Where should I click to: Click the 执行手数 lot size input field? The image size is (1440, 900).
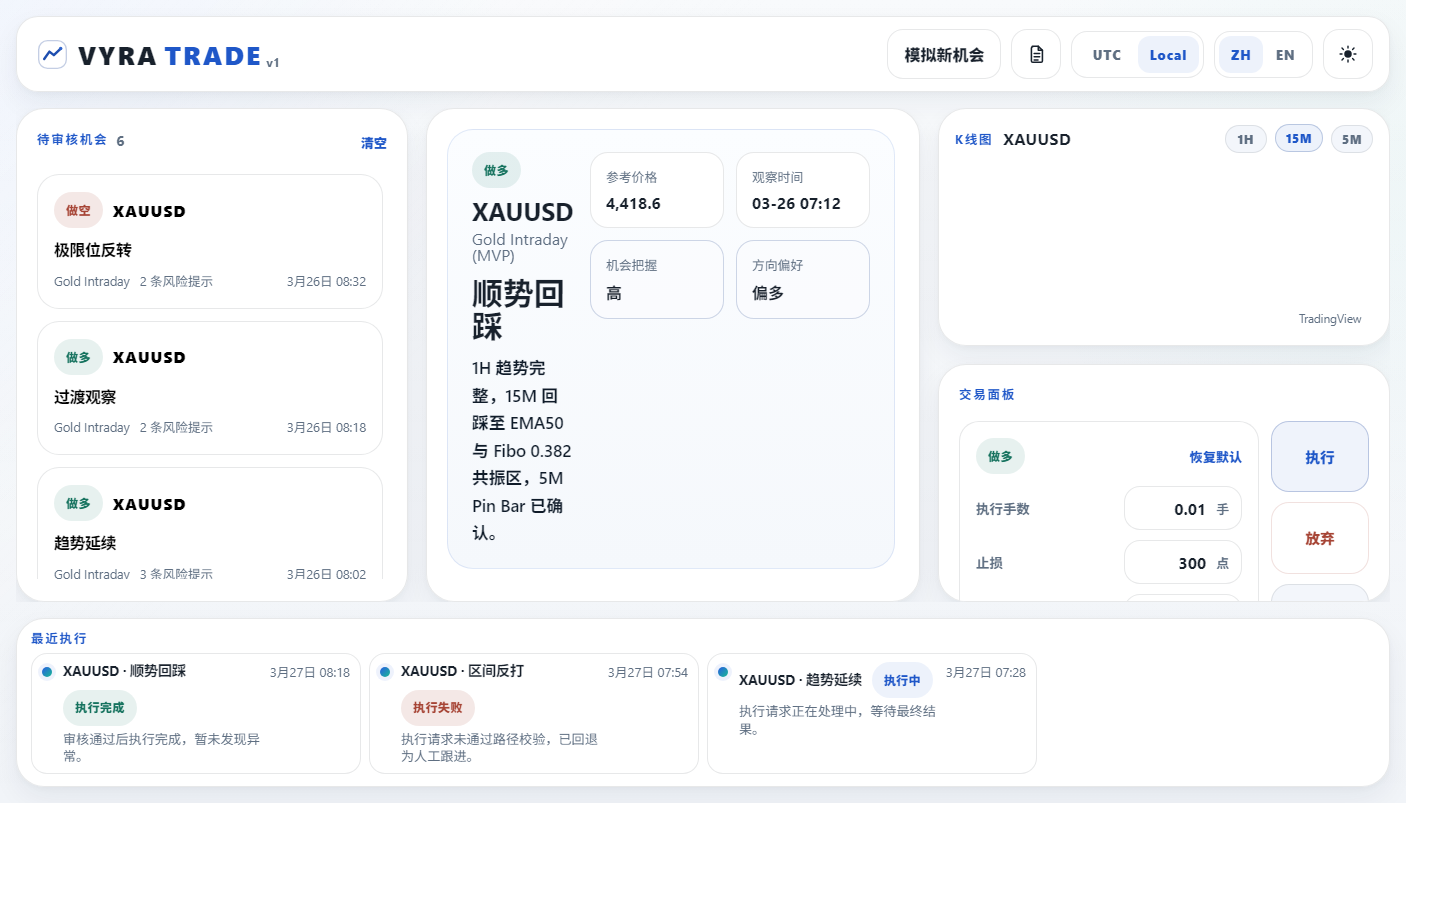(1183, 508)
